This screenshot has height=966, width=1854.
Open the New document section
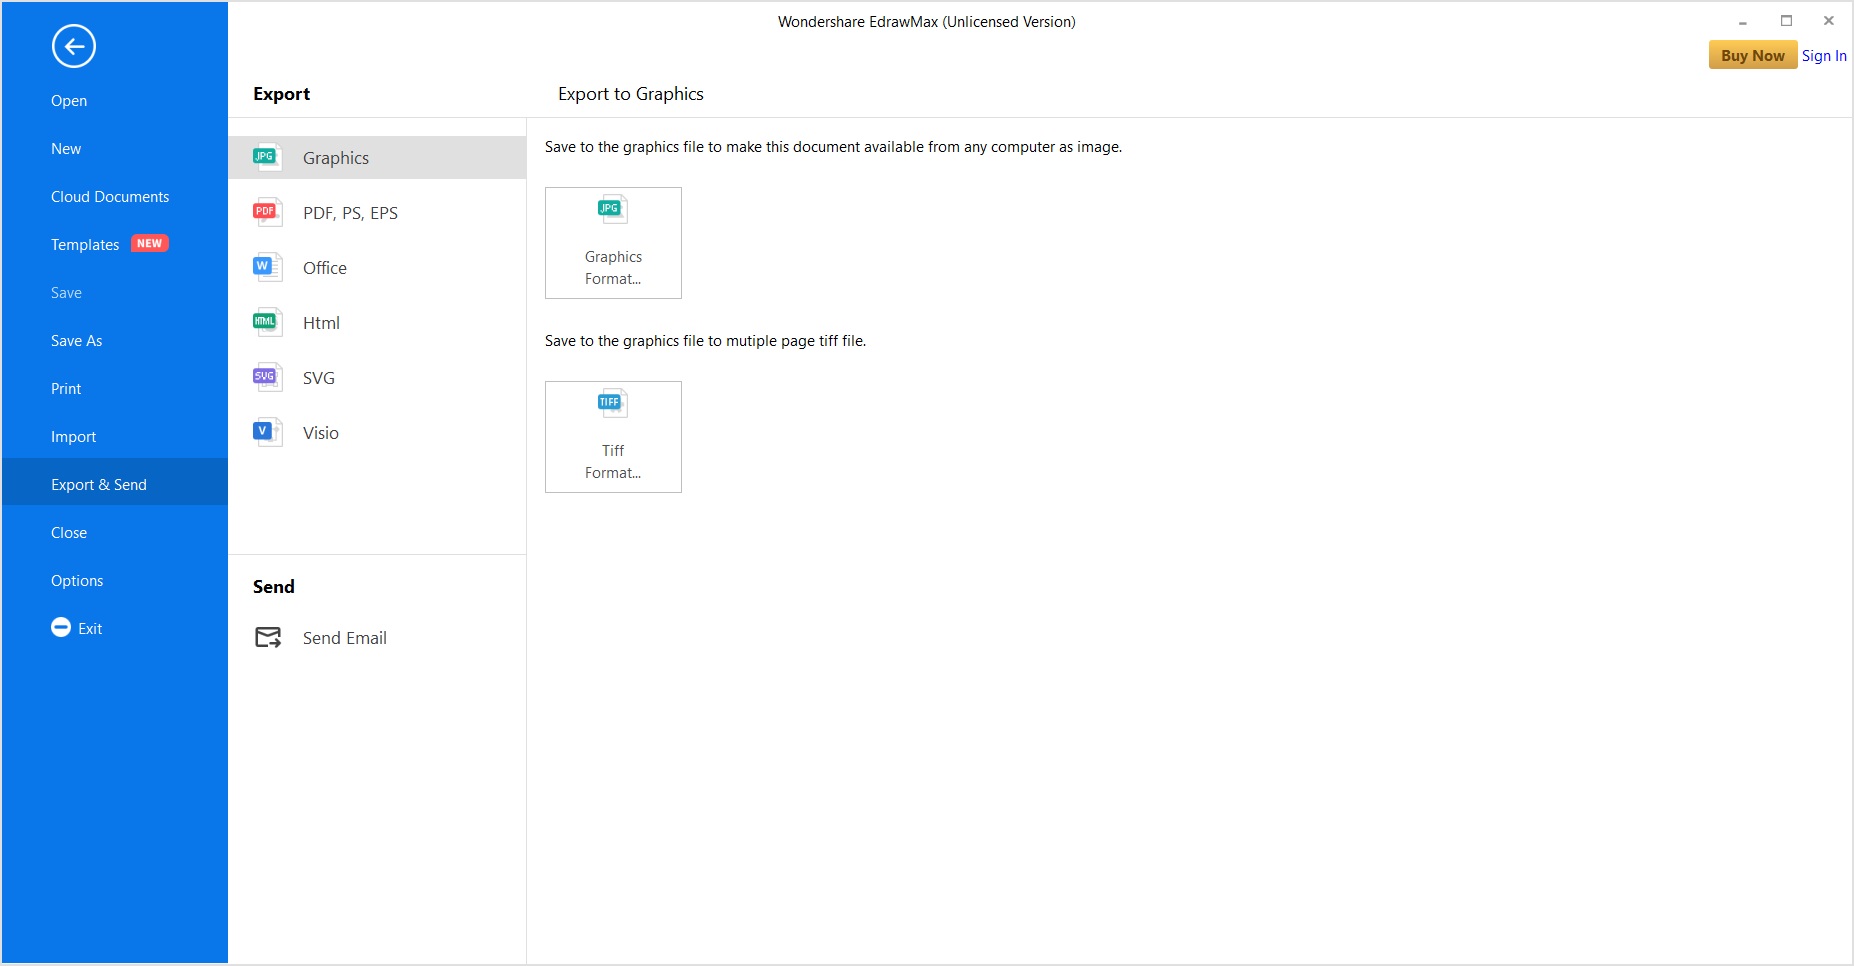tap(66, 148)
